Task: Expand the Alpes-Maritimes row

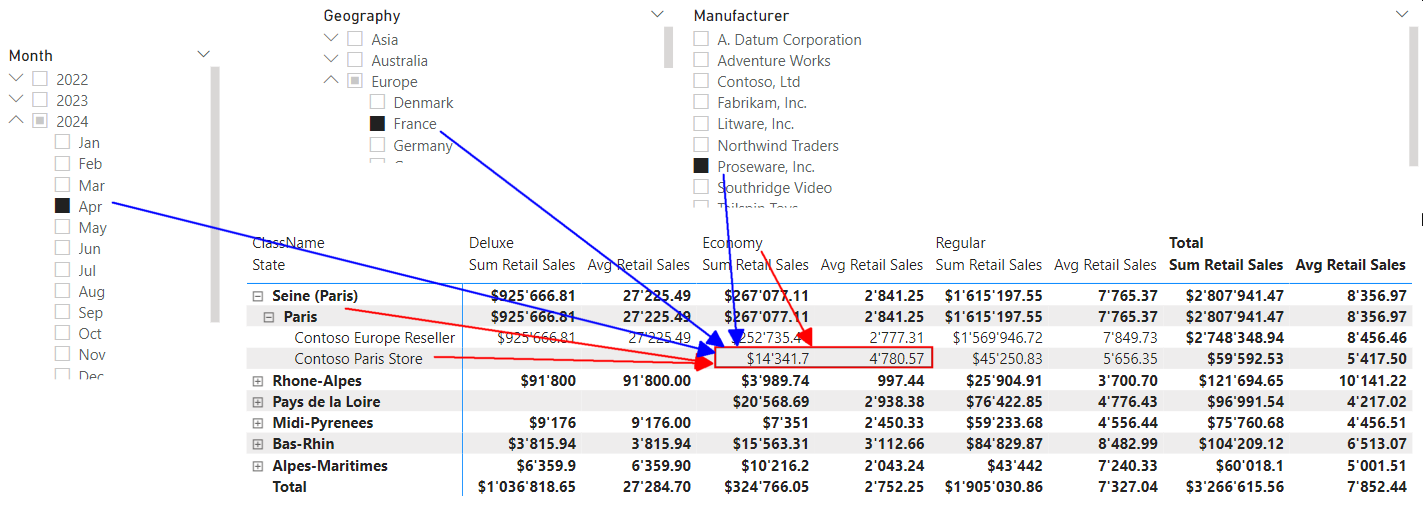Action: (258, 466)
